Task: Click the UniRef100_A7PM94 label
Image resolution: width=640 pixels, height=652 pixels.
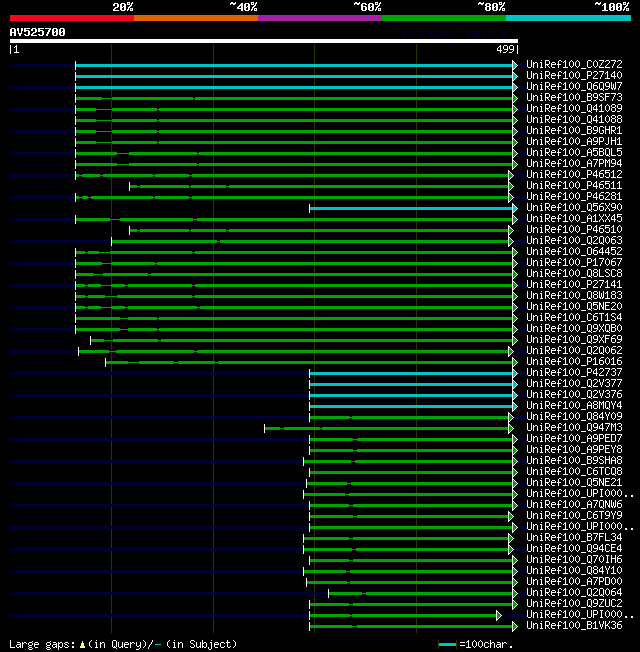Action: click(574, 164)
